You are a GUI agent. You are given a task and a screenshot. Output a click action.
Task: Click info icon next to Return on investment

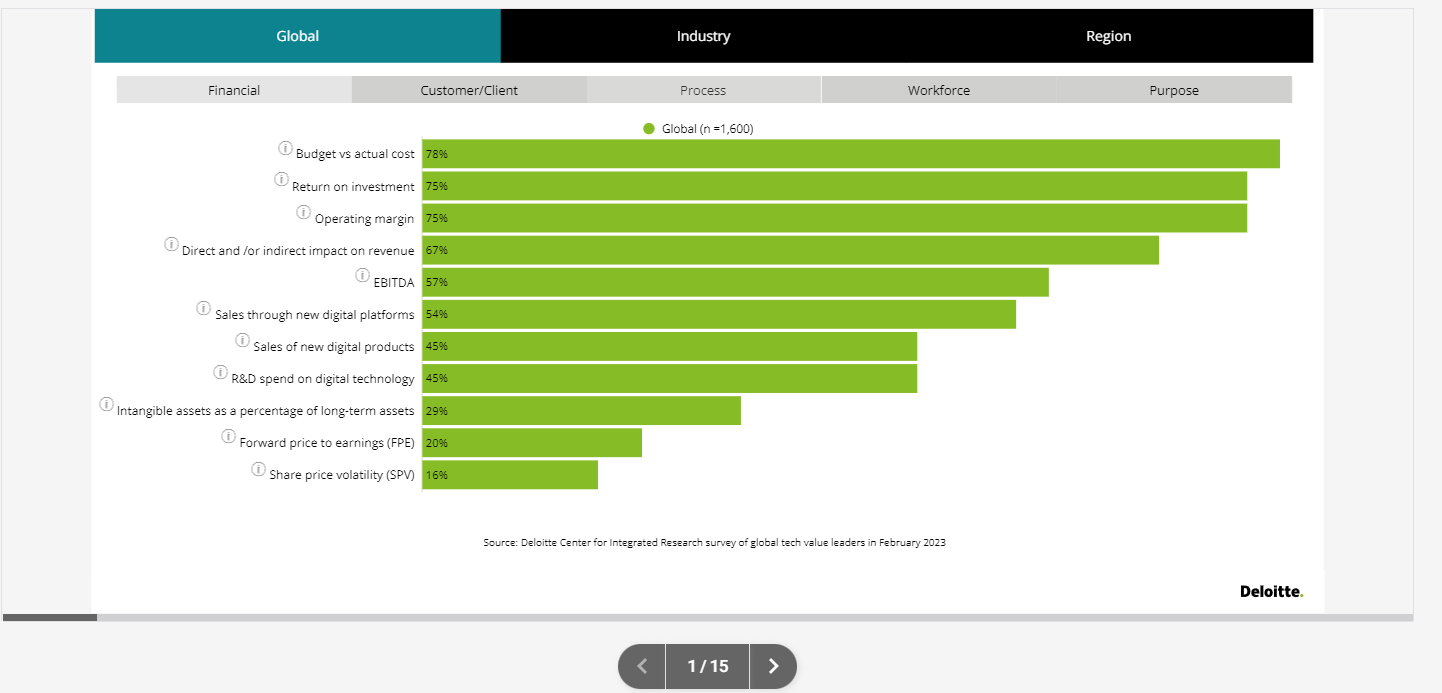281,180
